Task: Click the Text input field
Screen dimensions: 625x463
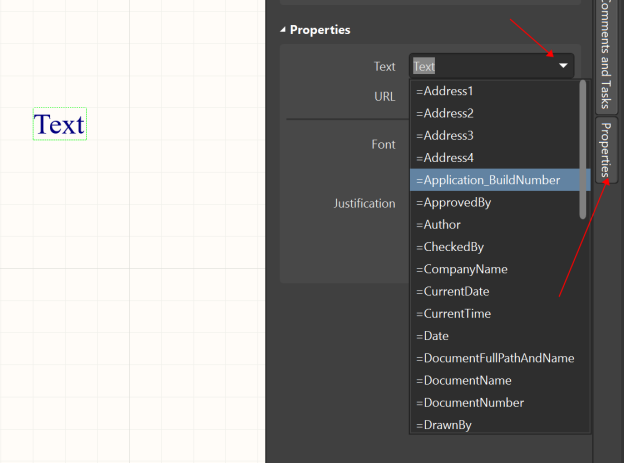Action: click(x=480, y=67)
